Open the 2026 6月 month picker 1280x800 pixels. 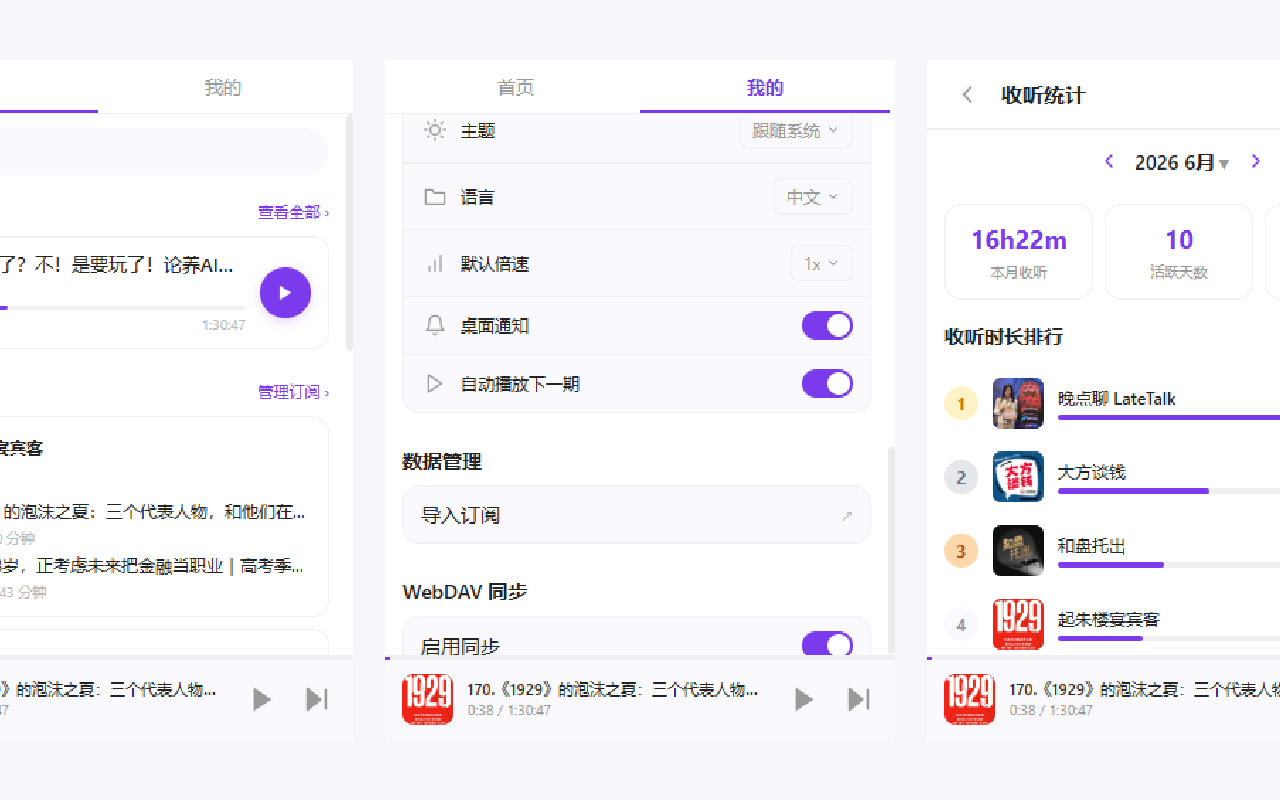tap(1182, 162)
